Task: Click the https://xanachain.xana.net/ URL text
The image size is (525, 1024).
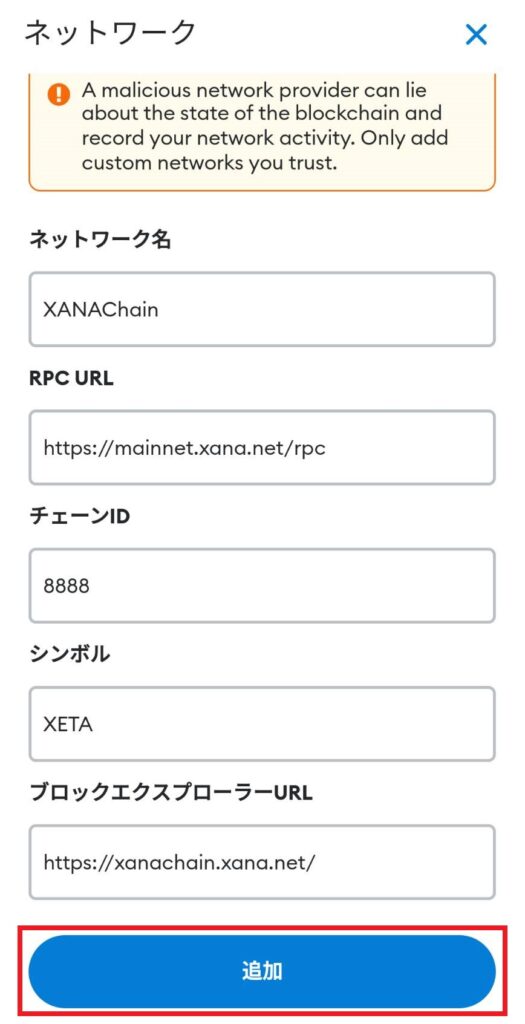Action: tap(180, 863)
